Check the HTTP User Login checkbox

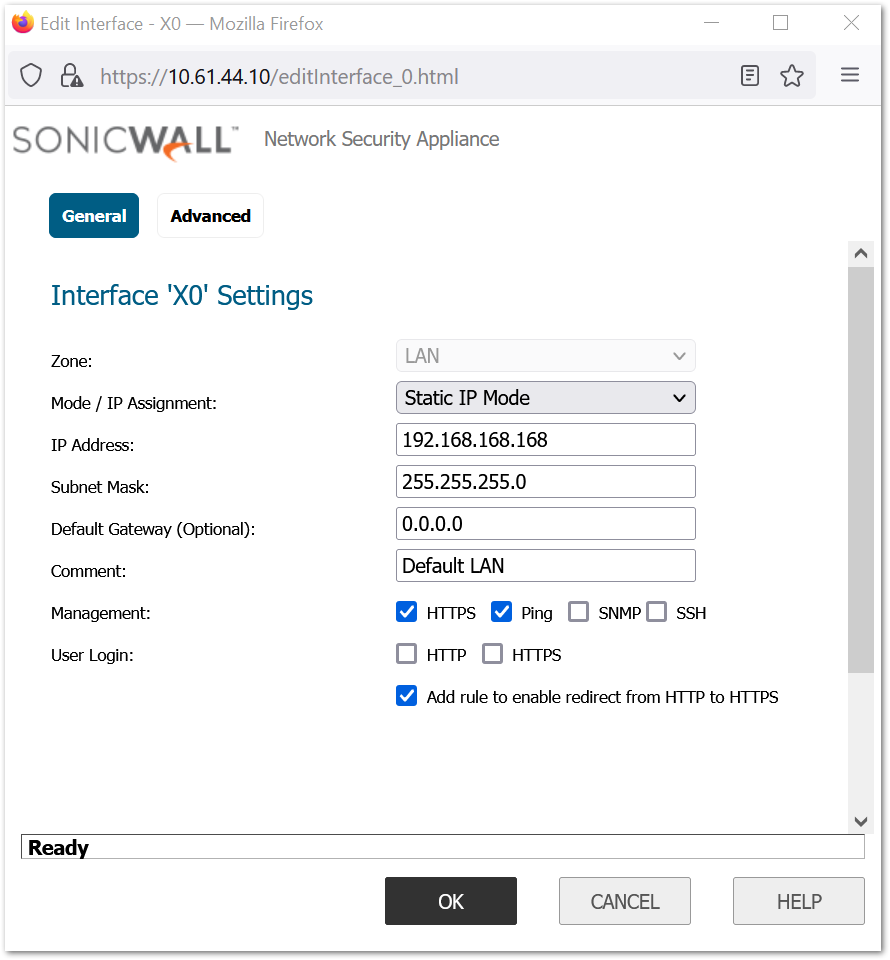(406, 654)
